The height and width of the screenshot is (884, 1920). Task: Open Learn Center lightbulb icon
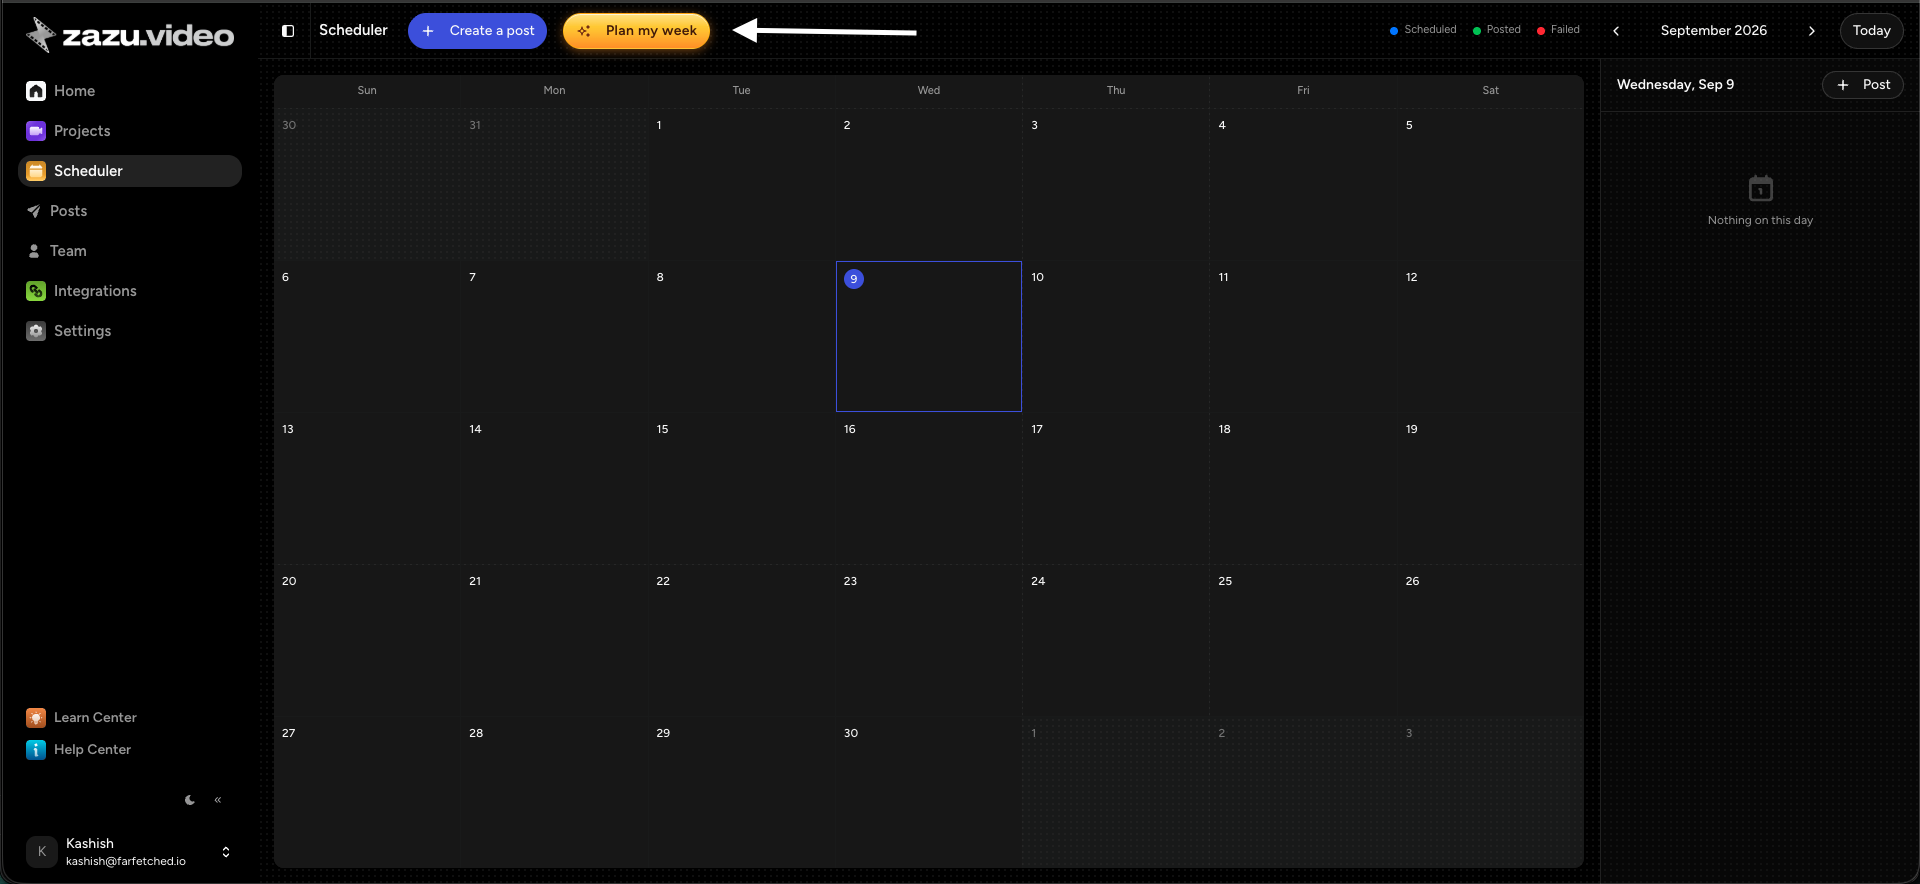pos(36,718)
